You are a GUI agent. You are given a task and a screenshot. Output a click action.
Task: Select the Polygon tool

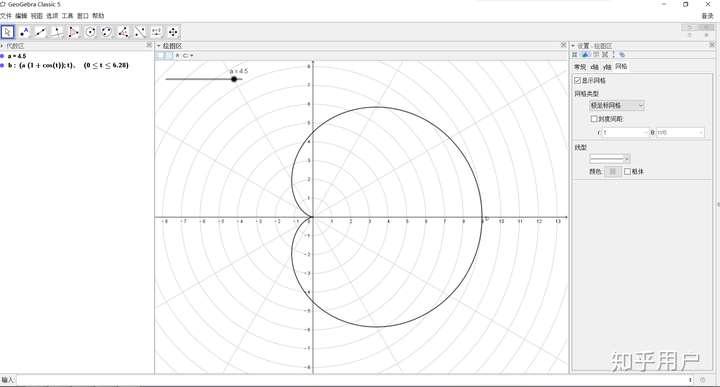pos(74,32)
